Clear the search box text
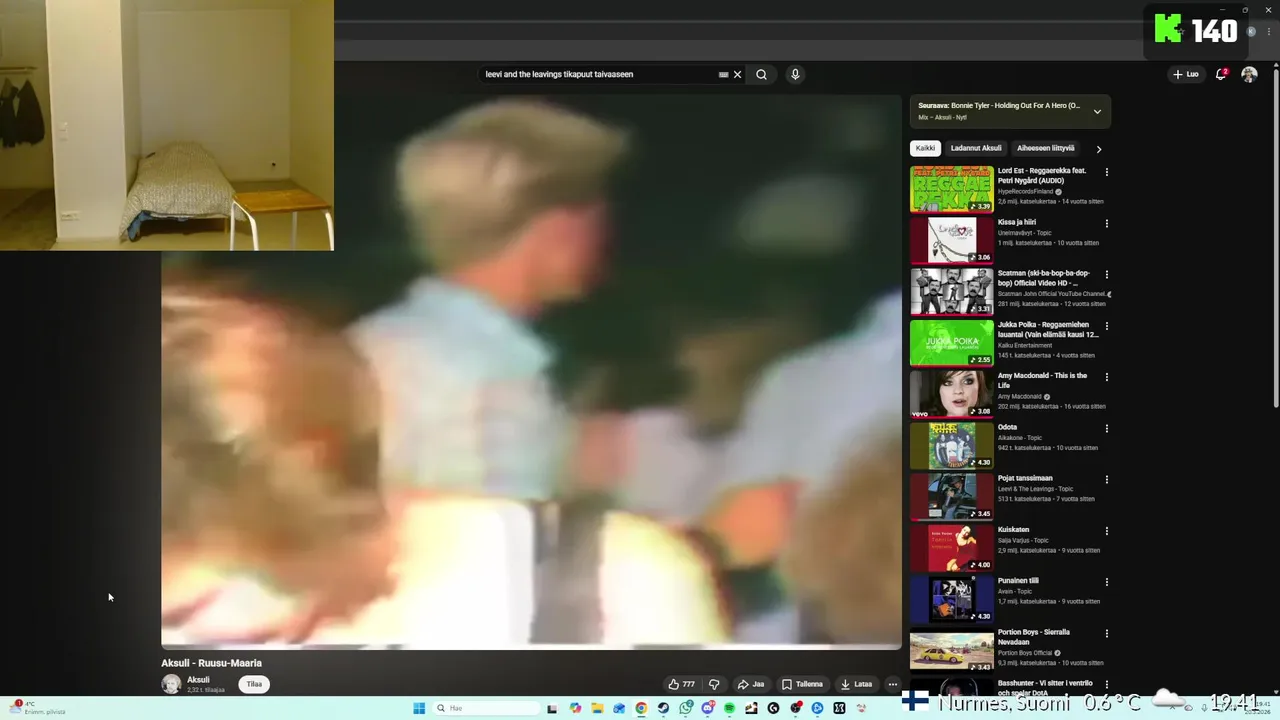The width and height of the screenshot is (1280, 720). 738,74
